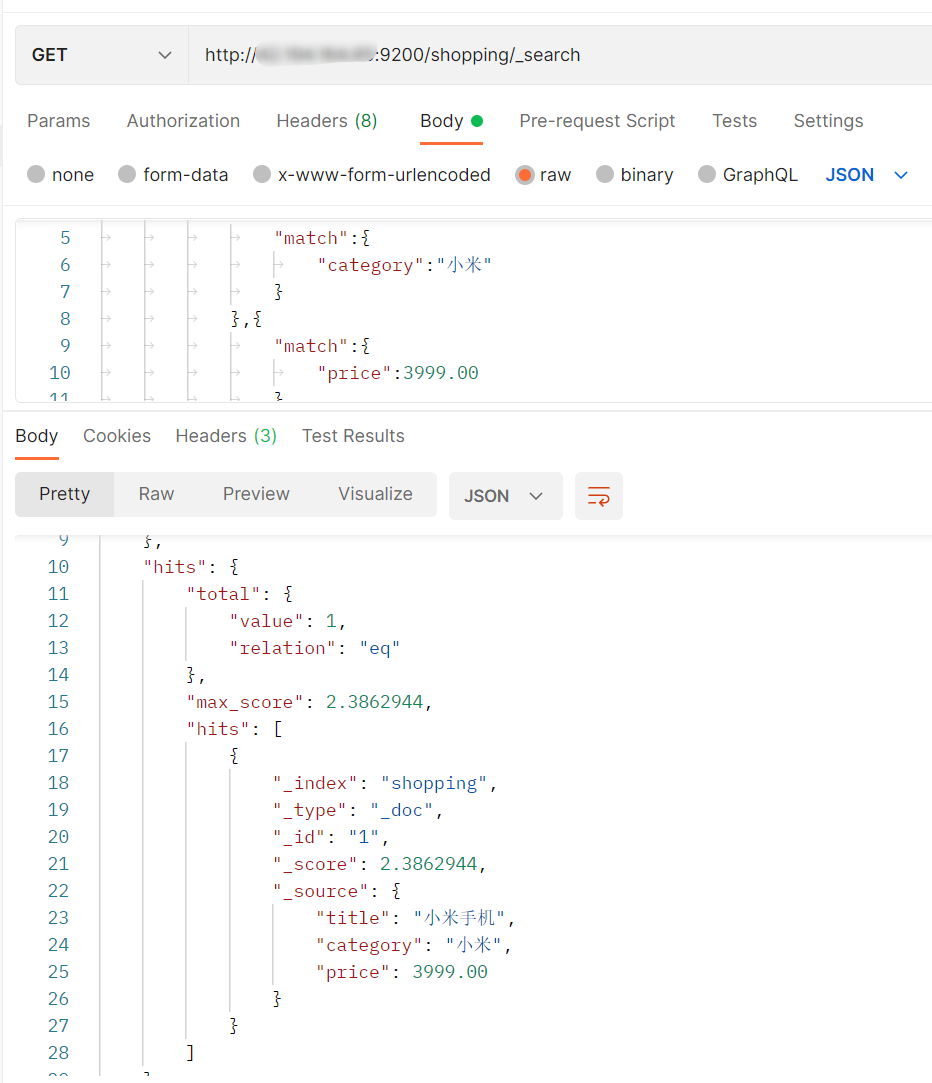Choose the GraphQL body option
Screen dimensions: 932x1083
click(707, 175)
